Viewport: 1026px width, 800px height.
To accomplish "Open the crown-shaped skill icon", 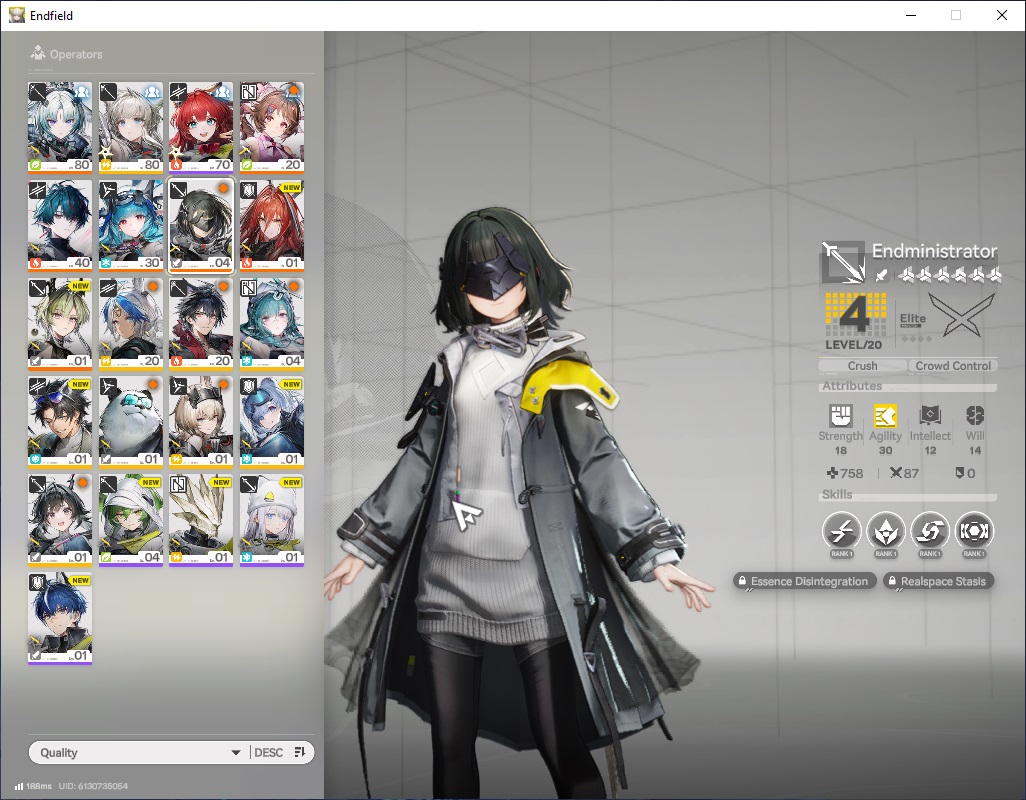I will point(886,530).
